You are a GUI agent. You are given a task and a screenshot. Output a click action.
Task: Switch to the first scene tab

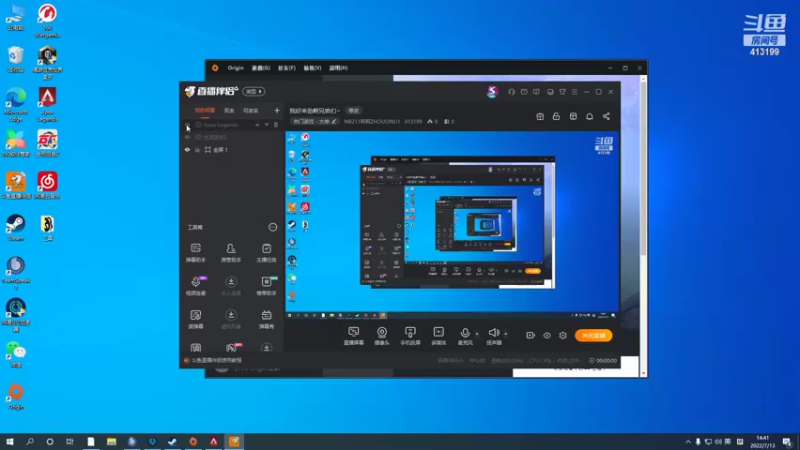coord(205,110)
